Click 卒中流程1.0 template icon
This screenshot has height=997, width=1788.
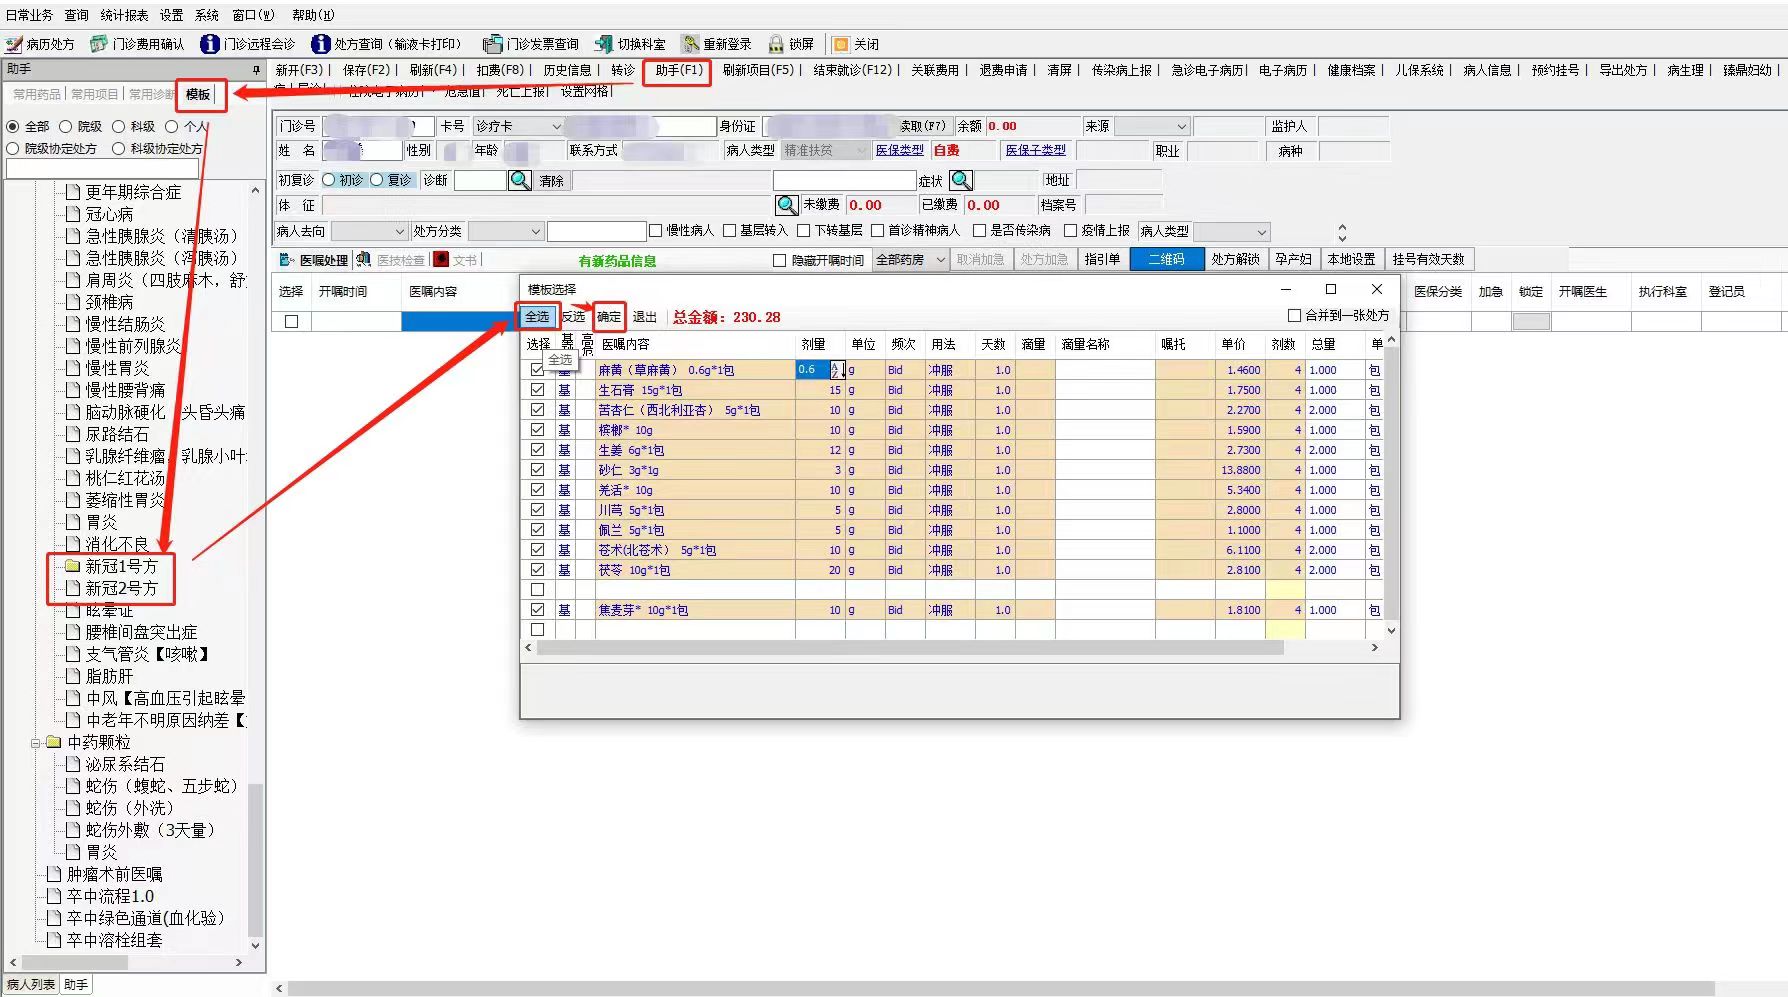(54, 896)
